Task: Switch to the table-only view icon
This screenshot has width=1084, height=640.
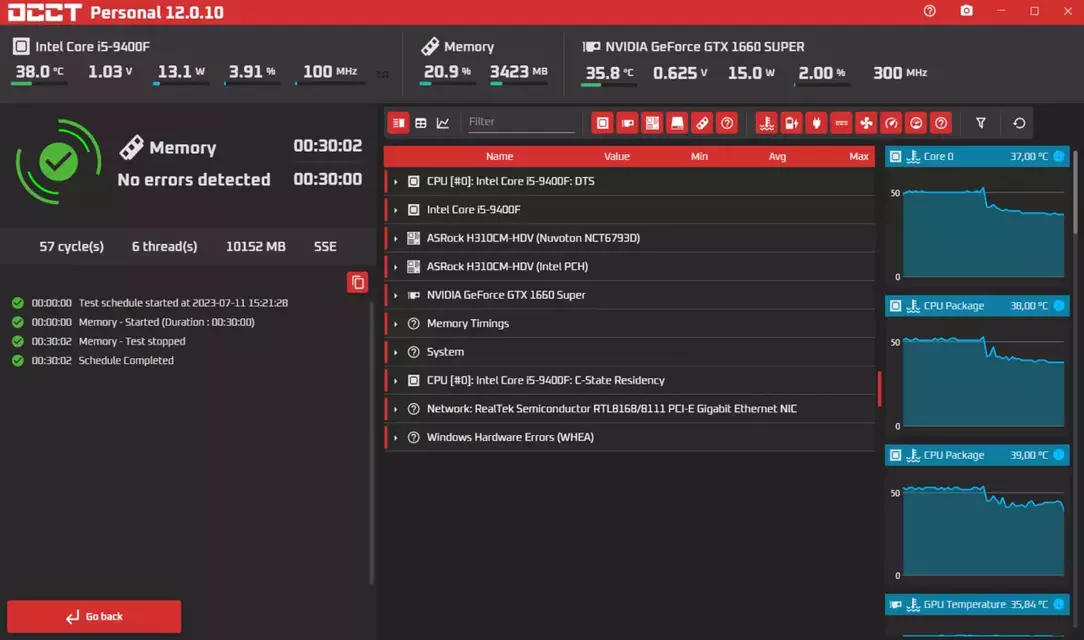Action: [x=421, y=123]
